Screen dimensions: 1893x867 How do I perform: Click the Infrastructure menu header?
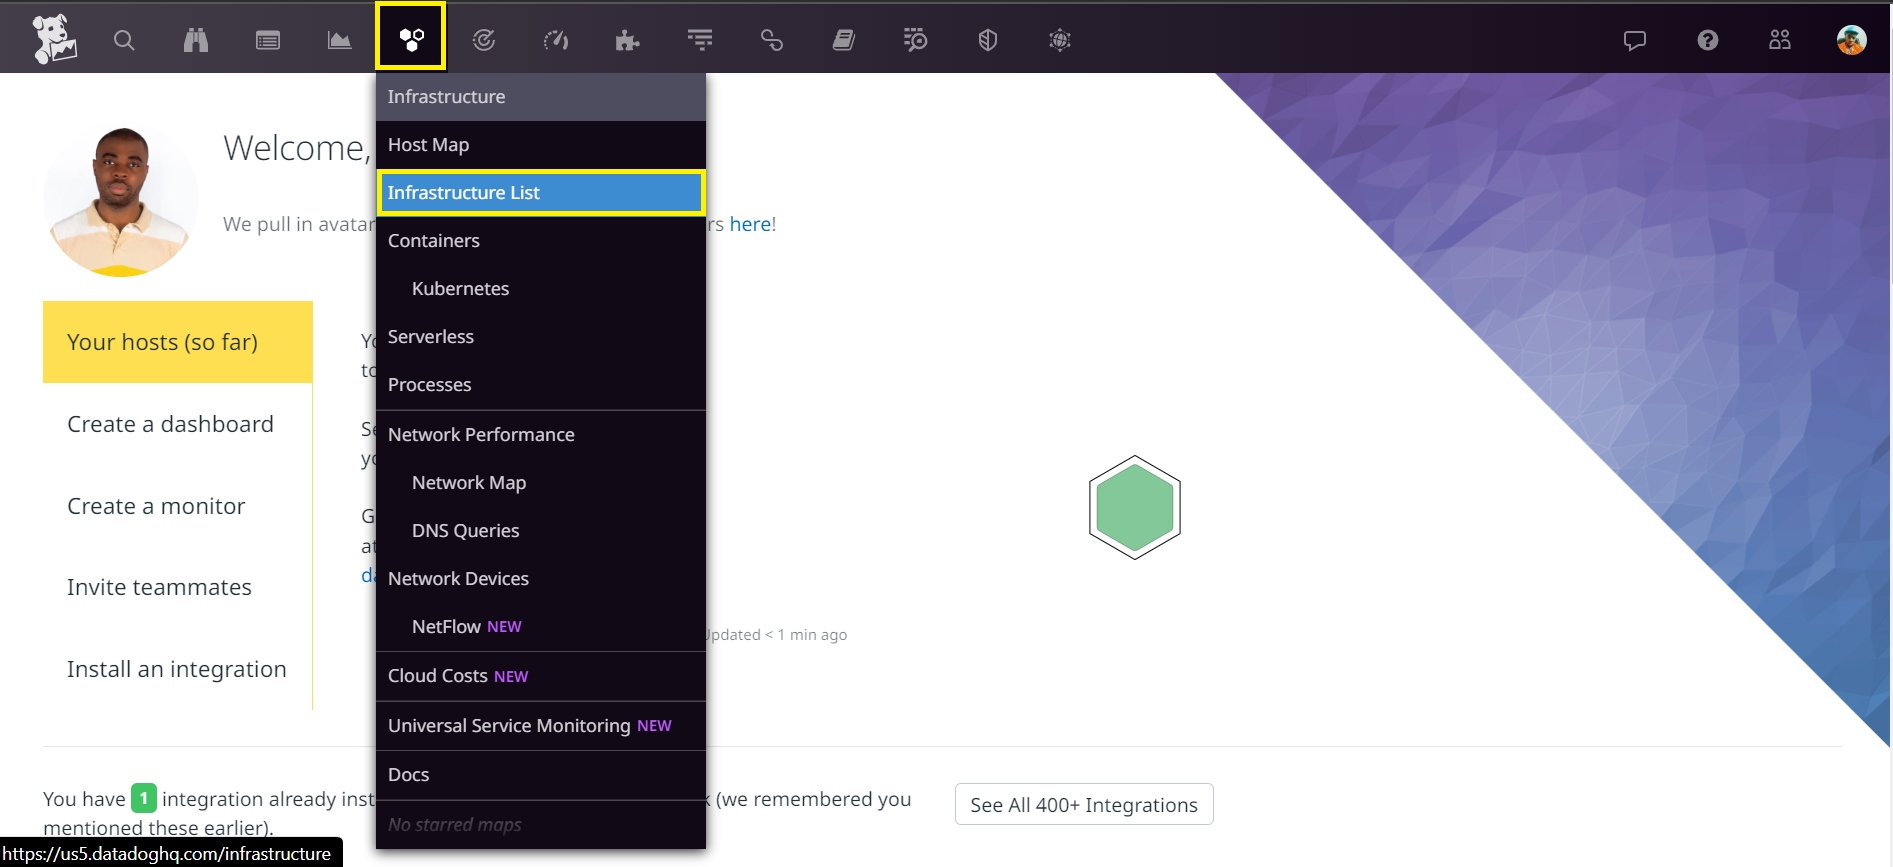[x=541, y=97]
